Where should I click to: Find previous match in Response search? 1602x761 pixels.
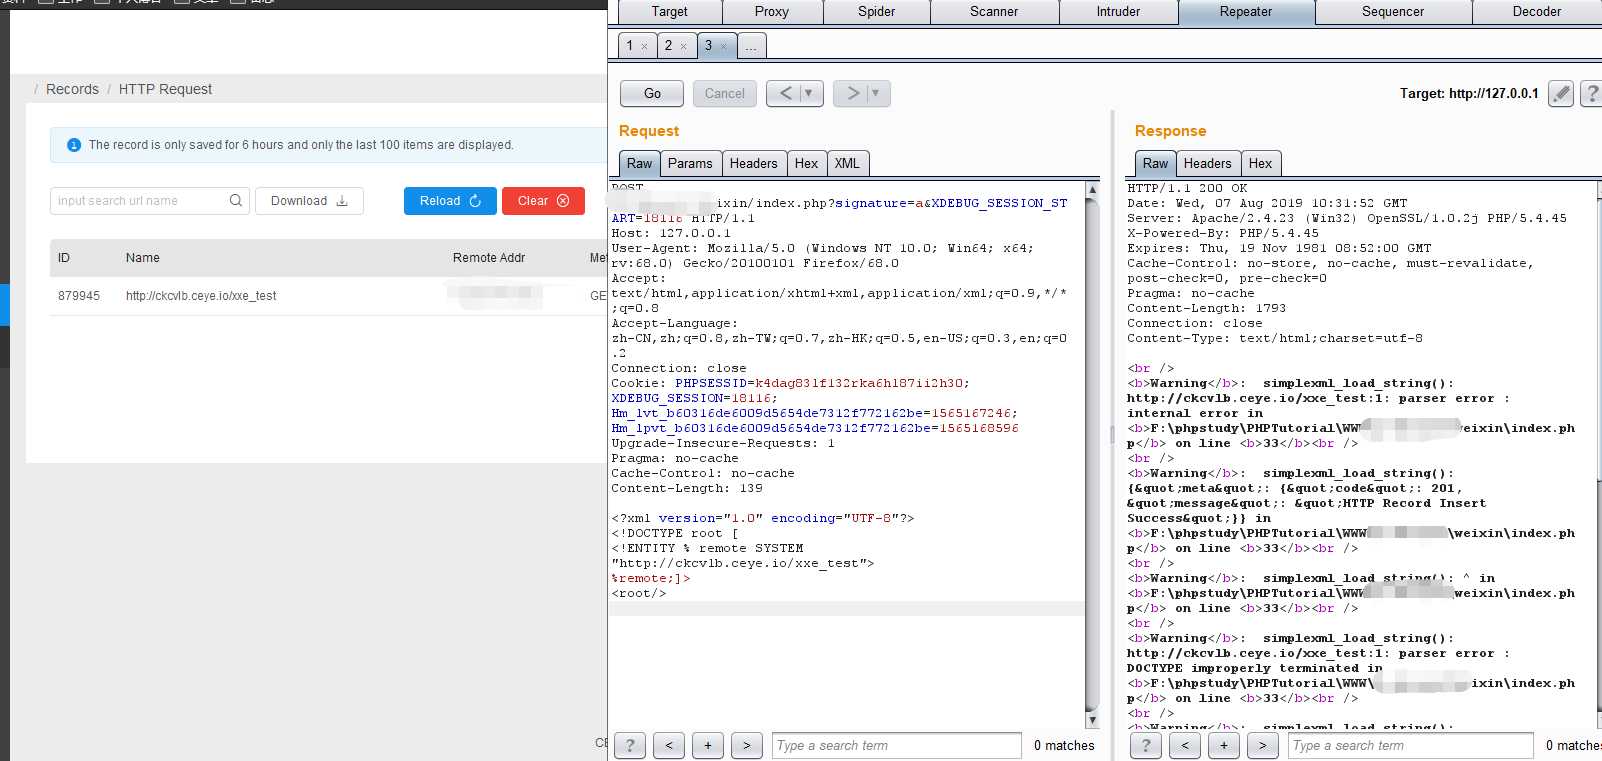(1185, 745)
